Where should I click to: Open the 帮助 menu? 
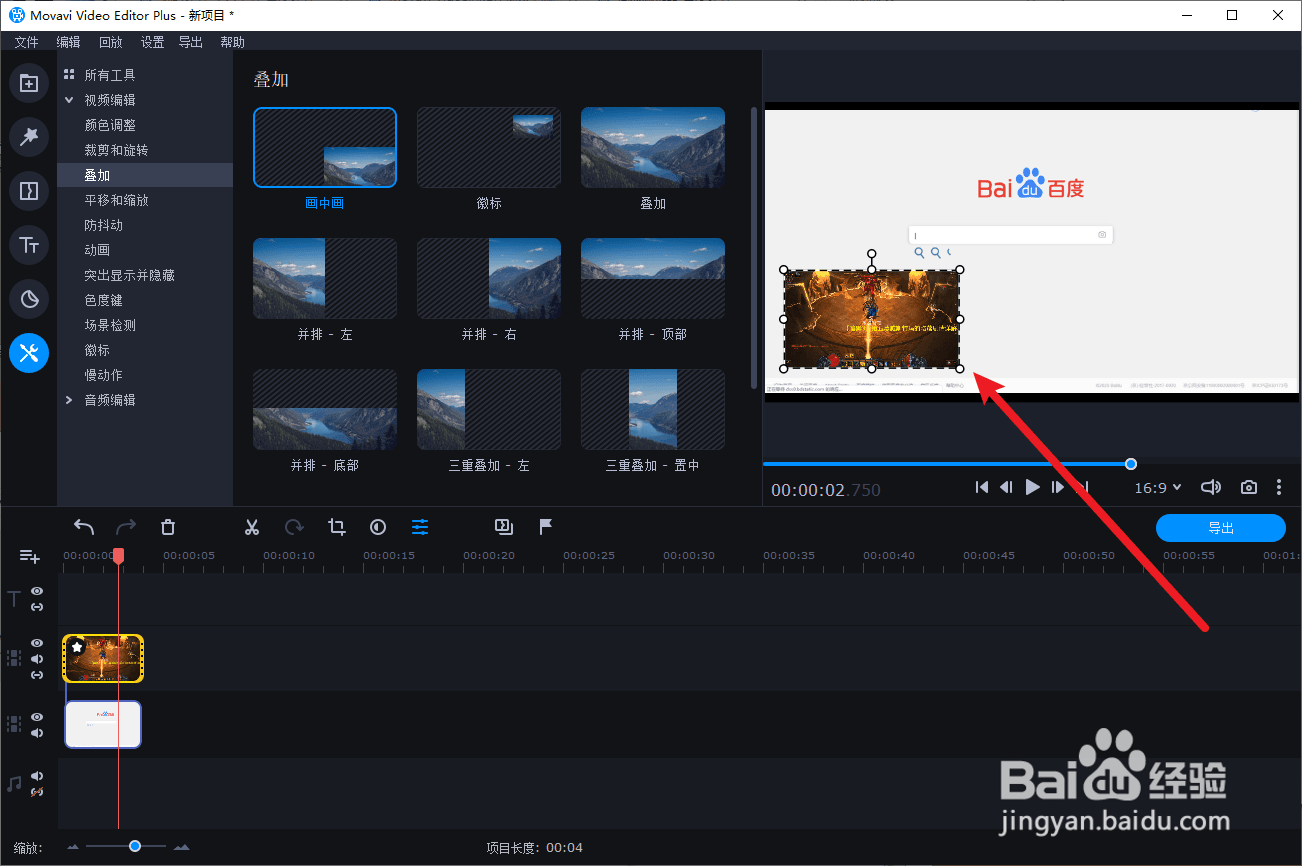coord(232,42)
